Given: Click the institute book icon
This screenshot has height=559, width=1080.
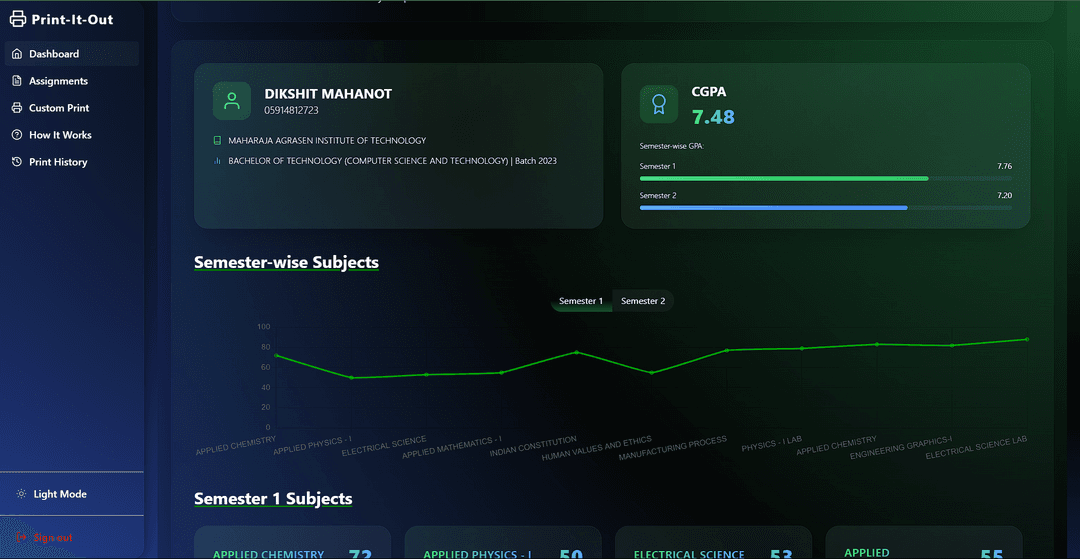Looking at the screenshot, I should [218, 140].
